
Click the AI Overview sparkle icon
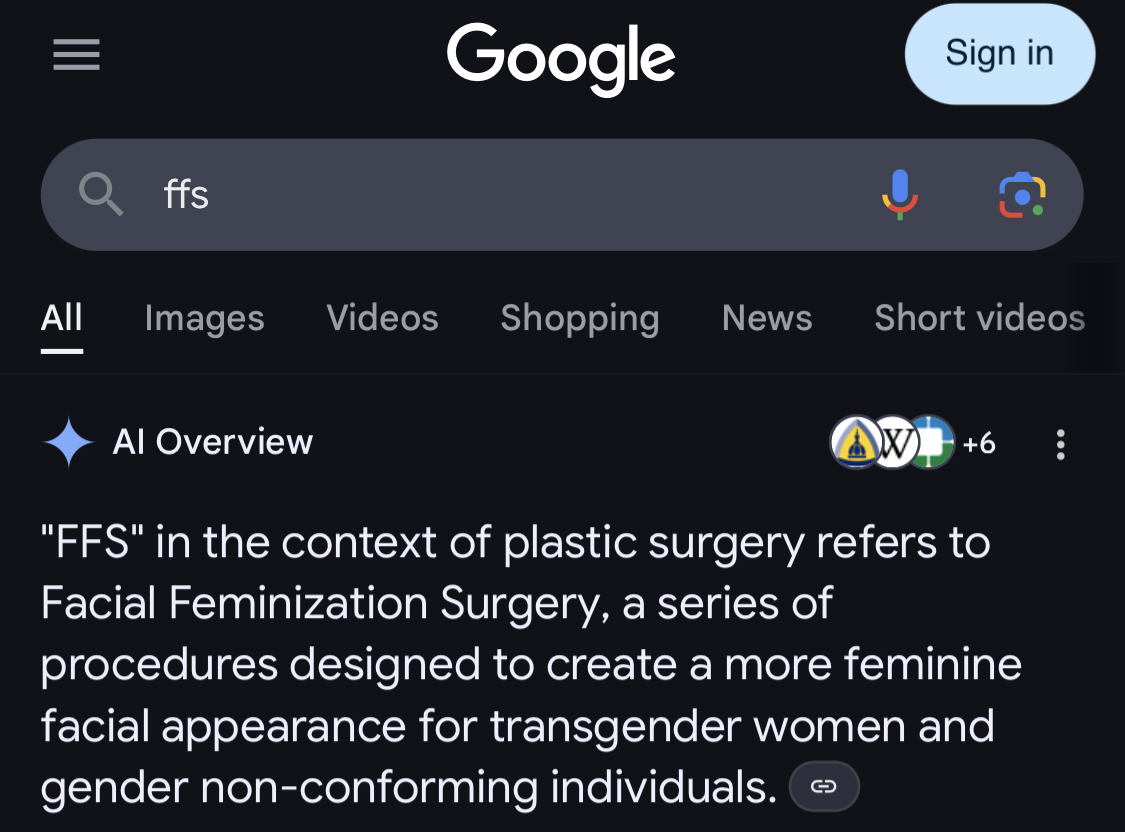click(69, 442)
